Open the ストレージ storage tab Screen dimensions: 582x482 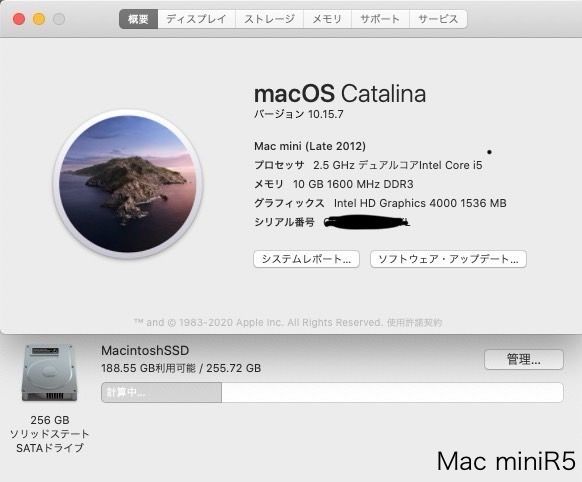coord(269,19)
